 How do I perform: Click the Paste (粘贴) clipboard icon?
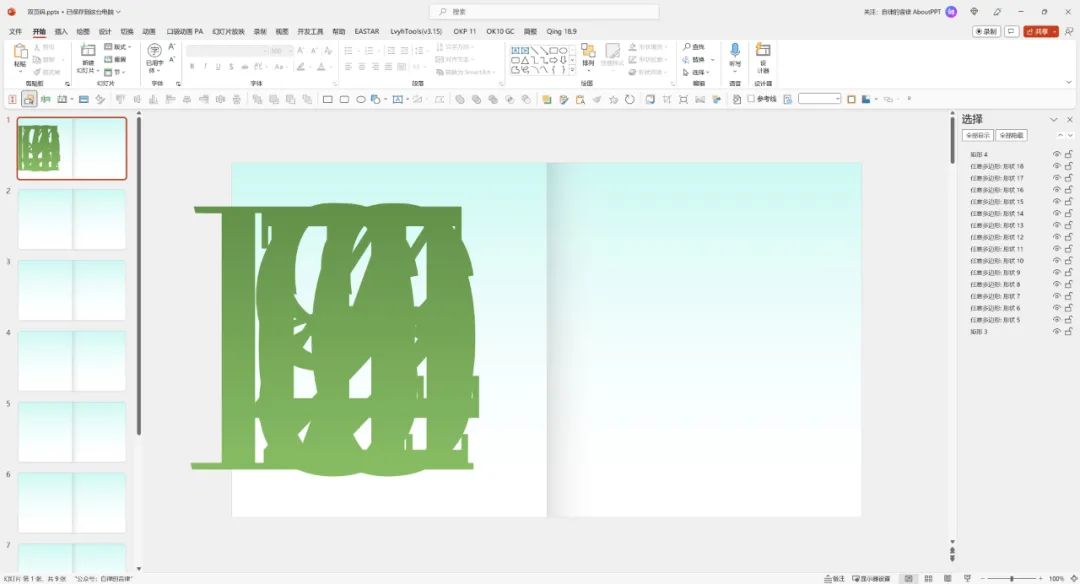tap(20, 52)
